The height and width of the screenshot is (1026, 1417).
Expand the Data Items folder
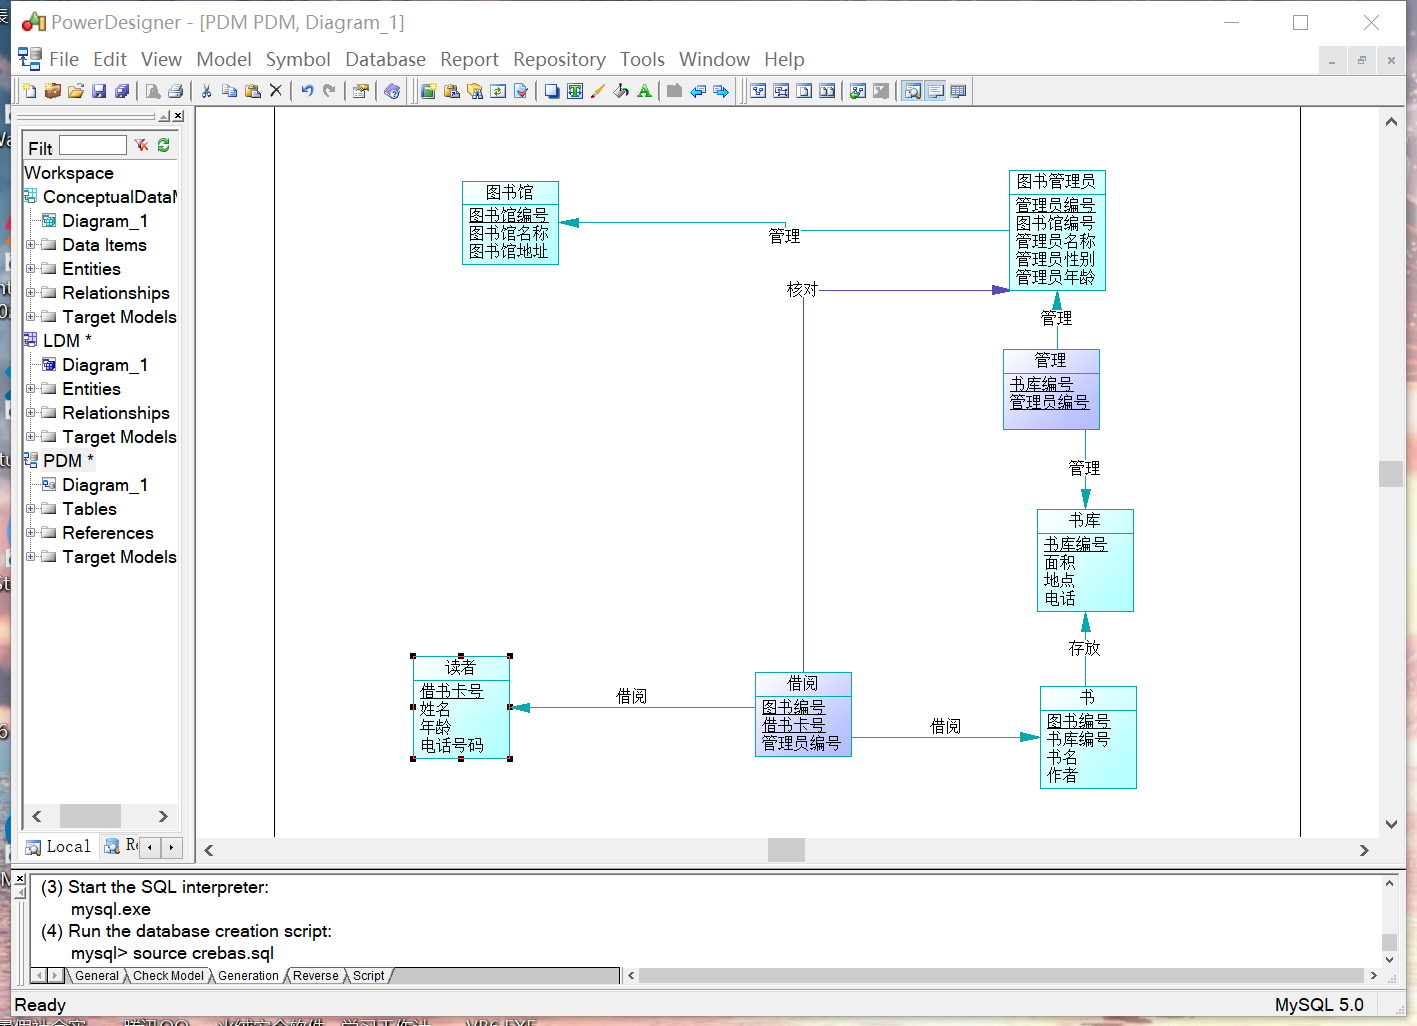click(31, 245)
